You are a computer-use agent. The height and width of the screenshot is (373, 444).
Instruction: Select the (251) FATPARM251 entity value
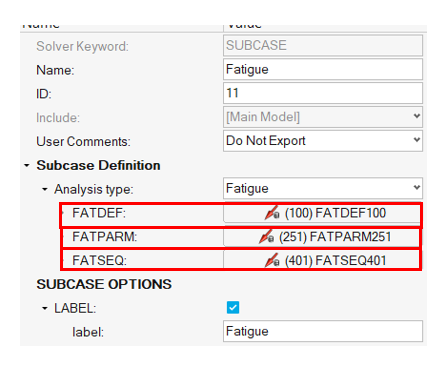click(335, 237)
